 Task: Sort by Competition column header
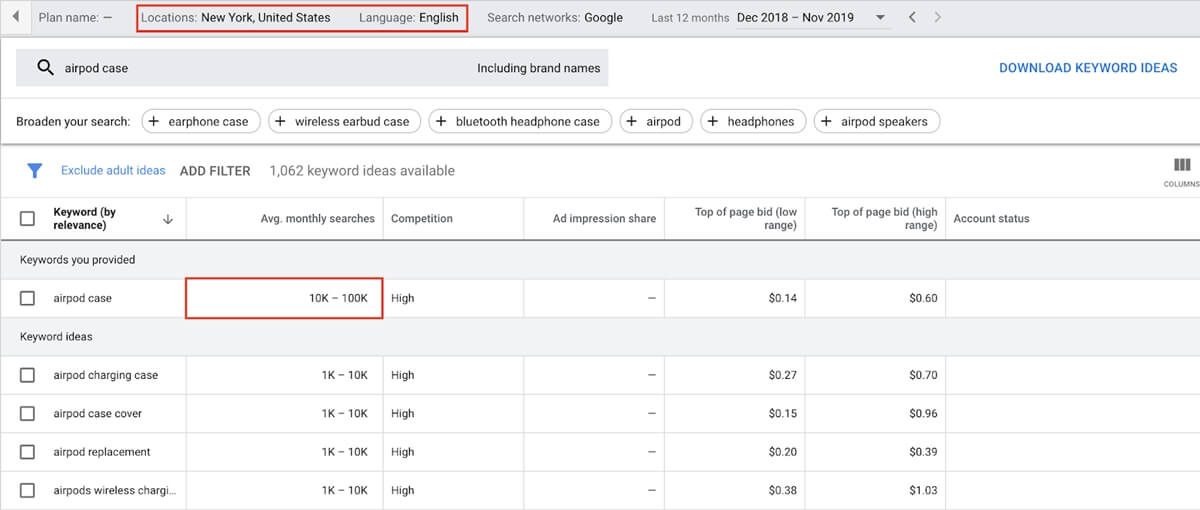(x=422, y=218)
